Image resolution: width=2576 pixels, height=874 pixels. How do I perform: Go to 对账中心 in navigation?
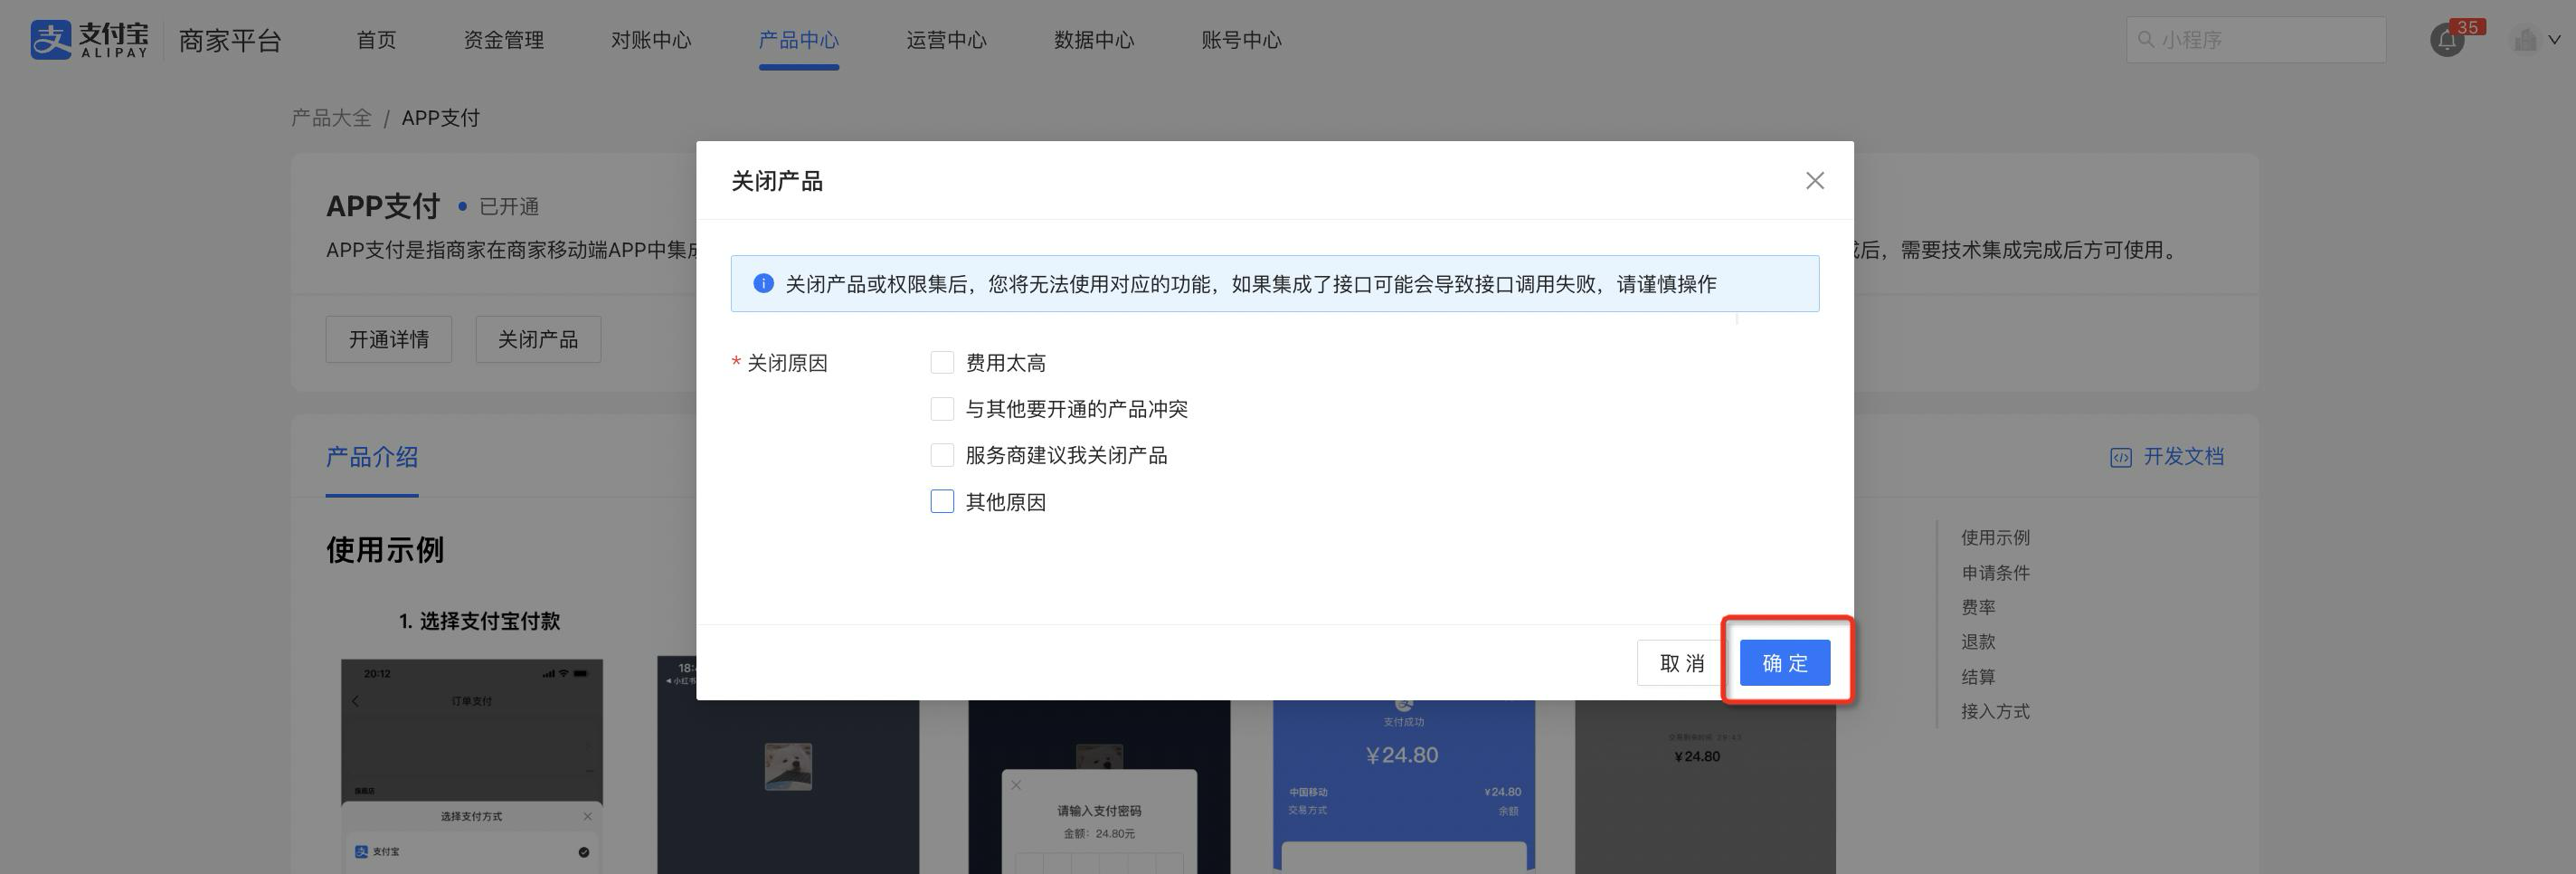click(651, 40)
